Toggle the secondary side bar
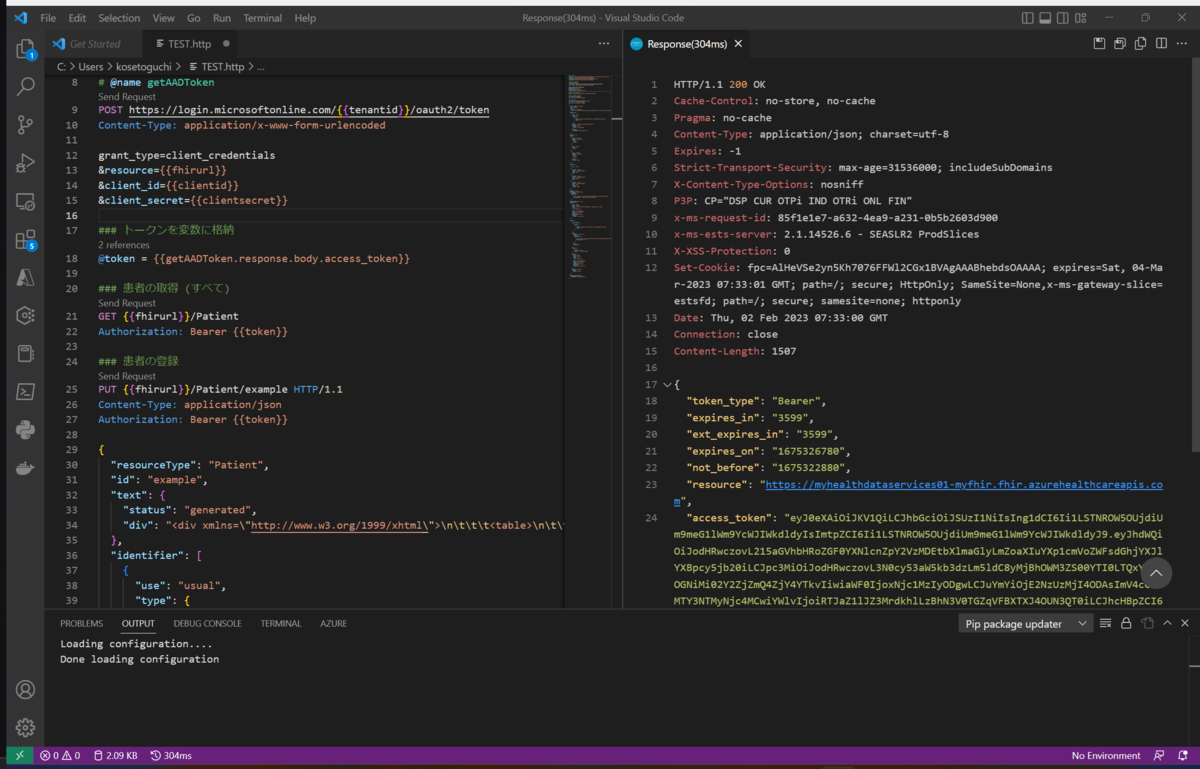1200x769 pixels. tap(1062, 18)
